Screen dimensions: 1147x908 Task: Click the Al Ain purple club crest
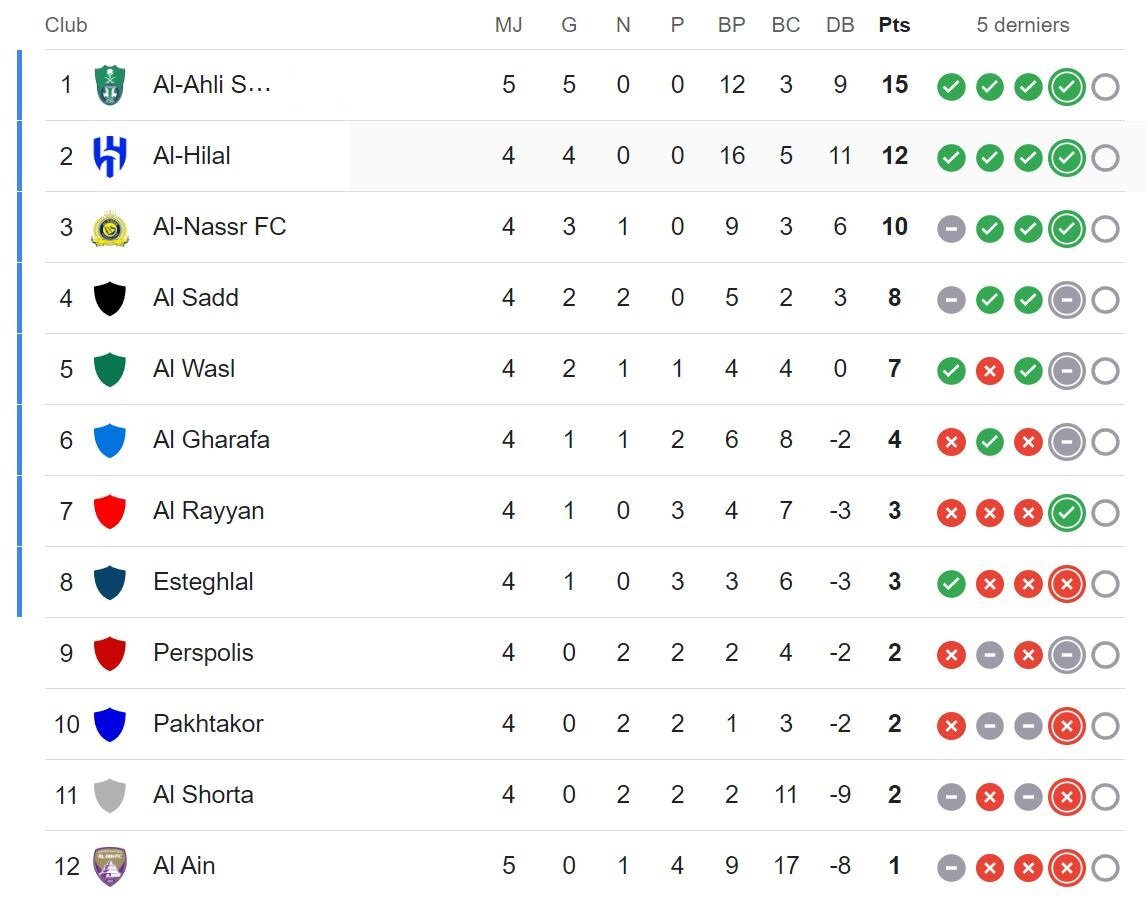[x=109, y=866]
